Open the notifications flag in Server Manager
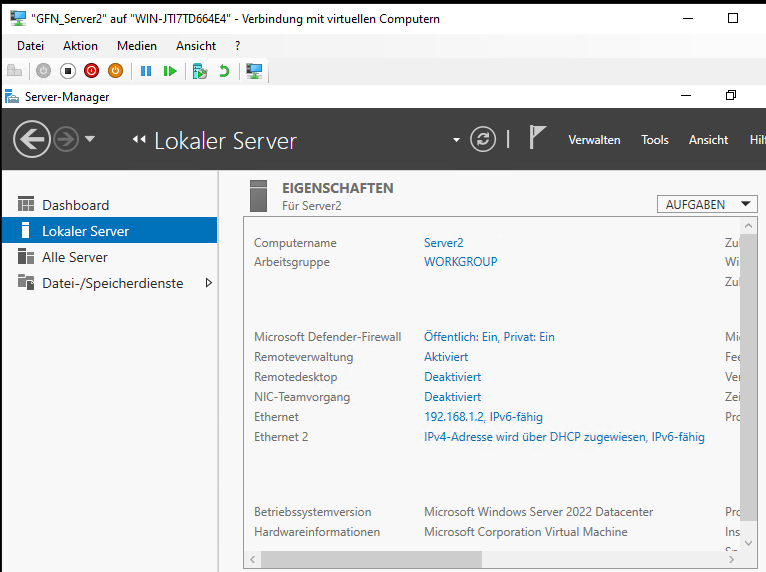This screenshot has height=572, width=766. coord(537,139)
